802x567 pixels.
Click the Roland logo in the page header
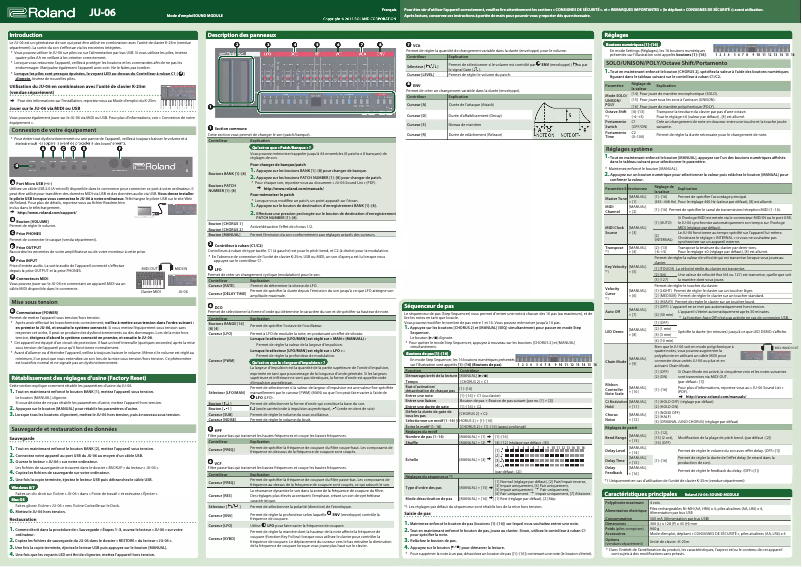pos(41,12)
